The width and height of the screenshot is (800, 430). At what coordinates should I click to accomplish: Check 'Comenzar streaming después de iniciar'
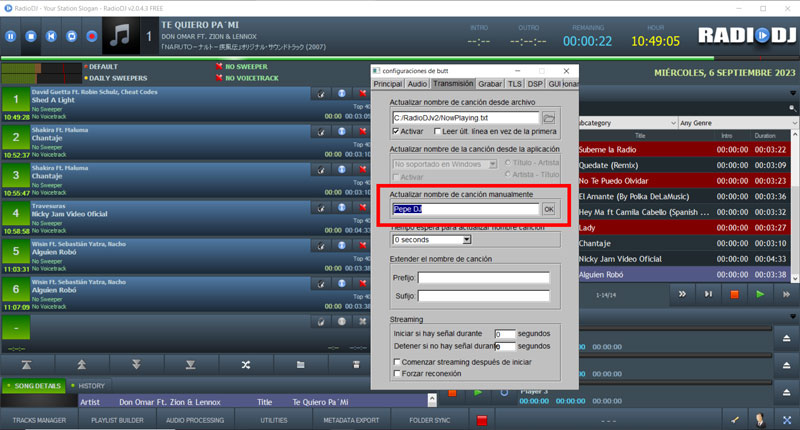click(396, 362)
